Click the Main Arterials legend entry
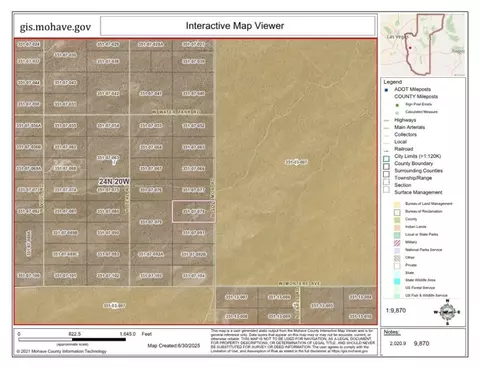 (x=409, y=127)
